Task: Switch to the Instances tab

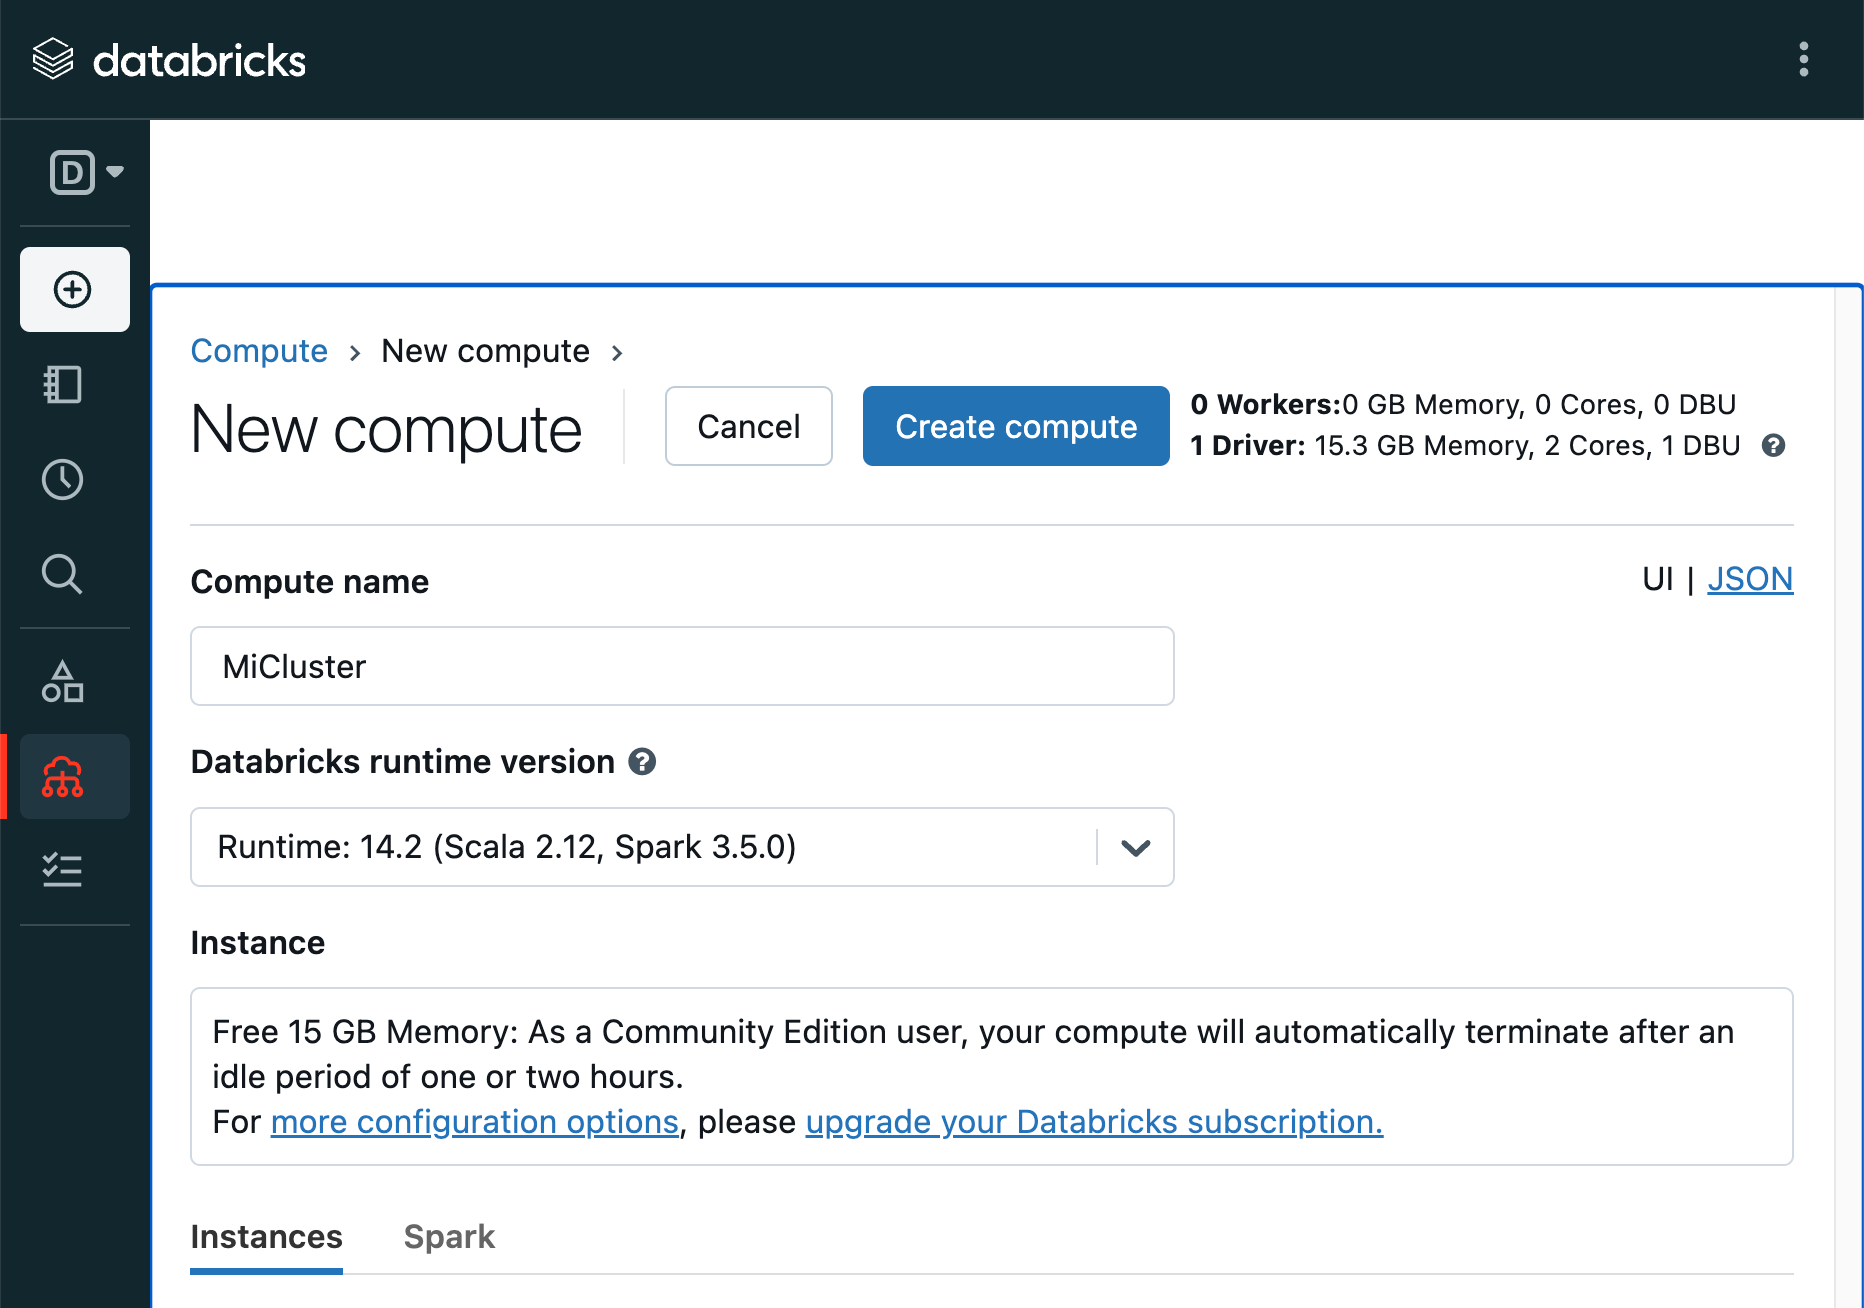Action: point(266,1238)
